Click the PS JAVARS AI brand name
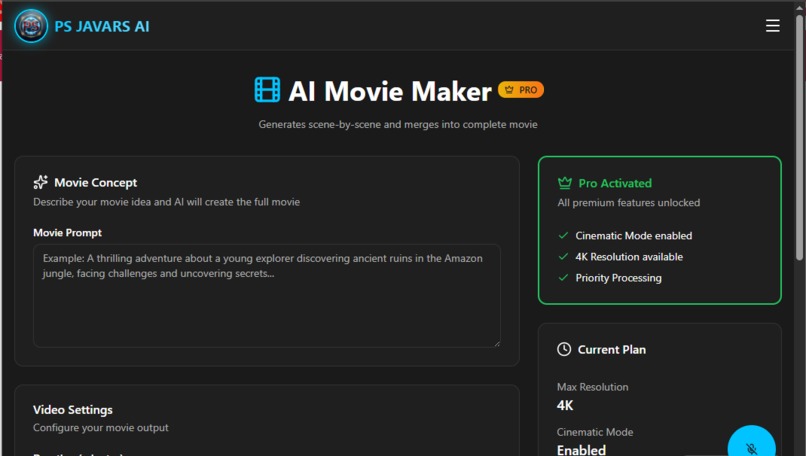The height and width of the screenshot is (456, 806). pyautogui.click(x=102, y=26)
